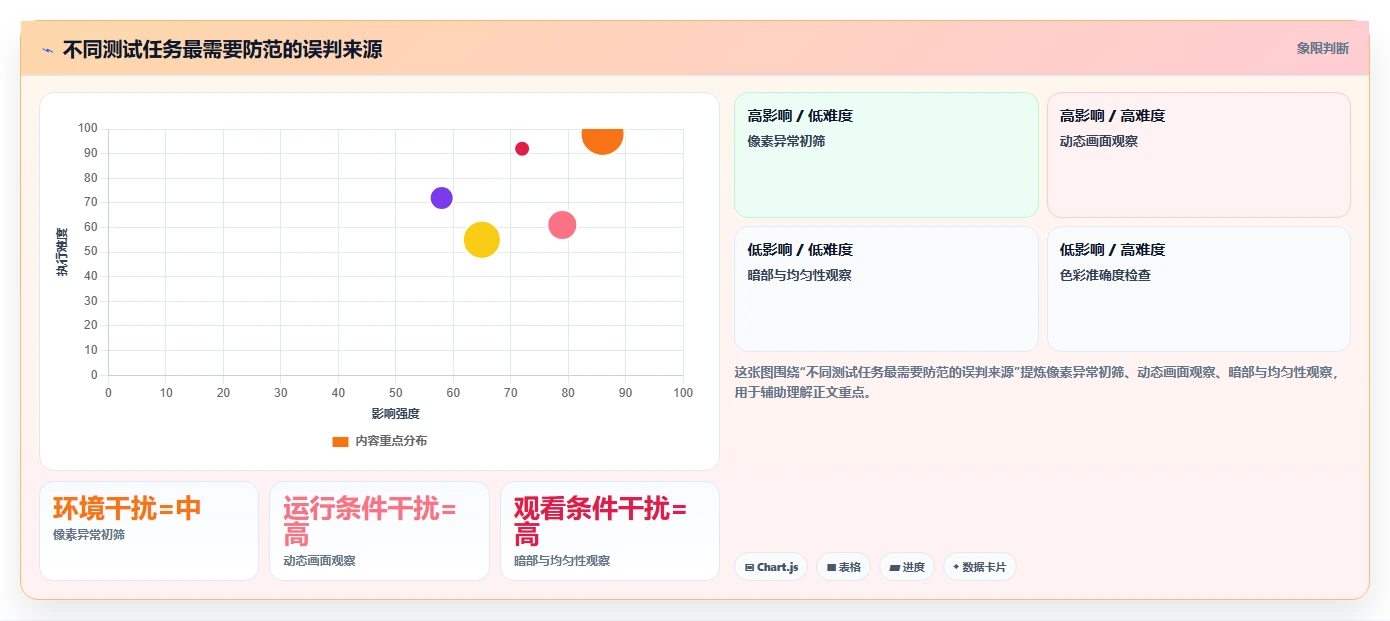Open the 高影响 / 低难度 quadrant card

pyautogui.click(x=886, y=155)
